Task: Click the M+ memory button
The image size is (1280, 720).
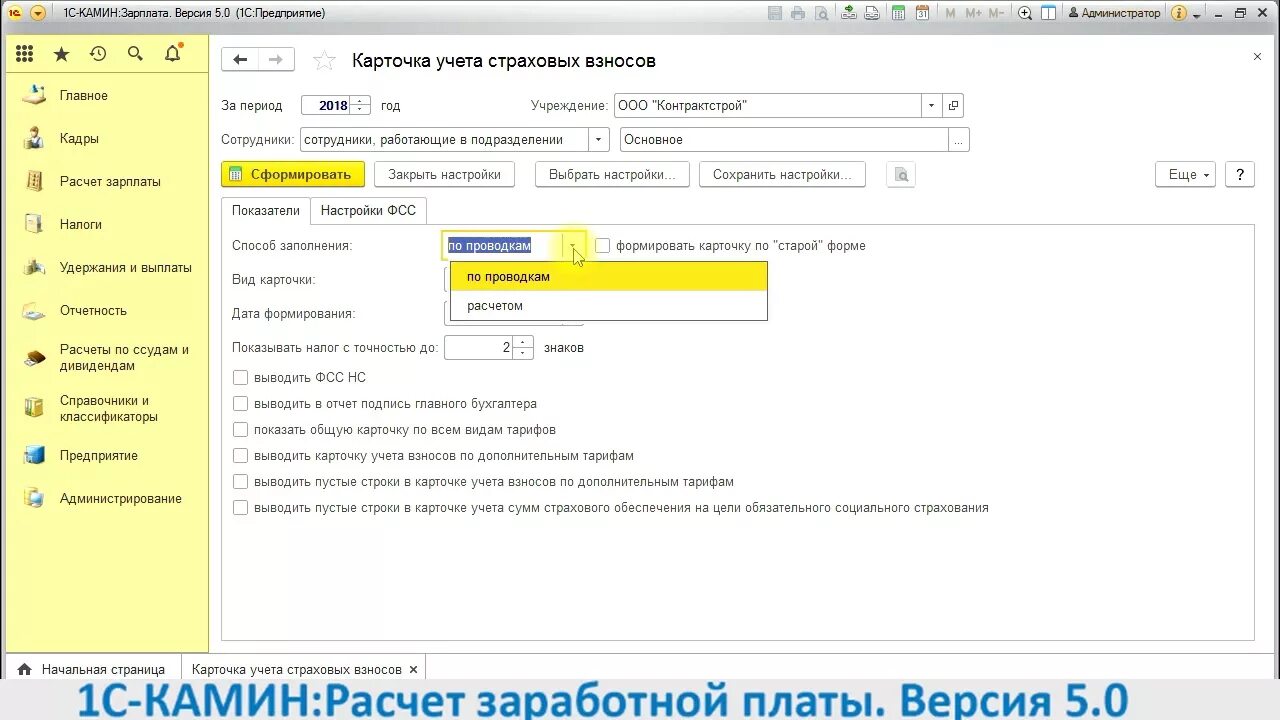Action: 973,13
